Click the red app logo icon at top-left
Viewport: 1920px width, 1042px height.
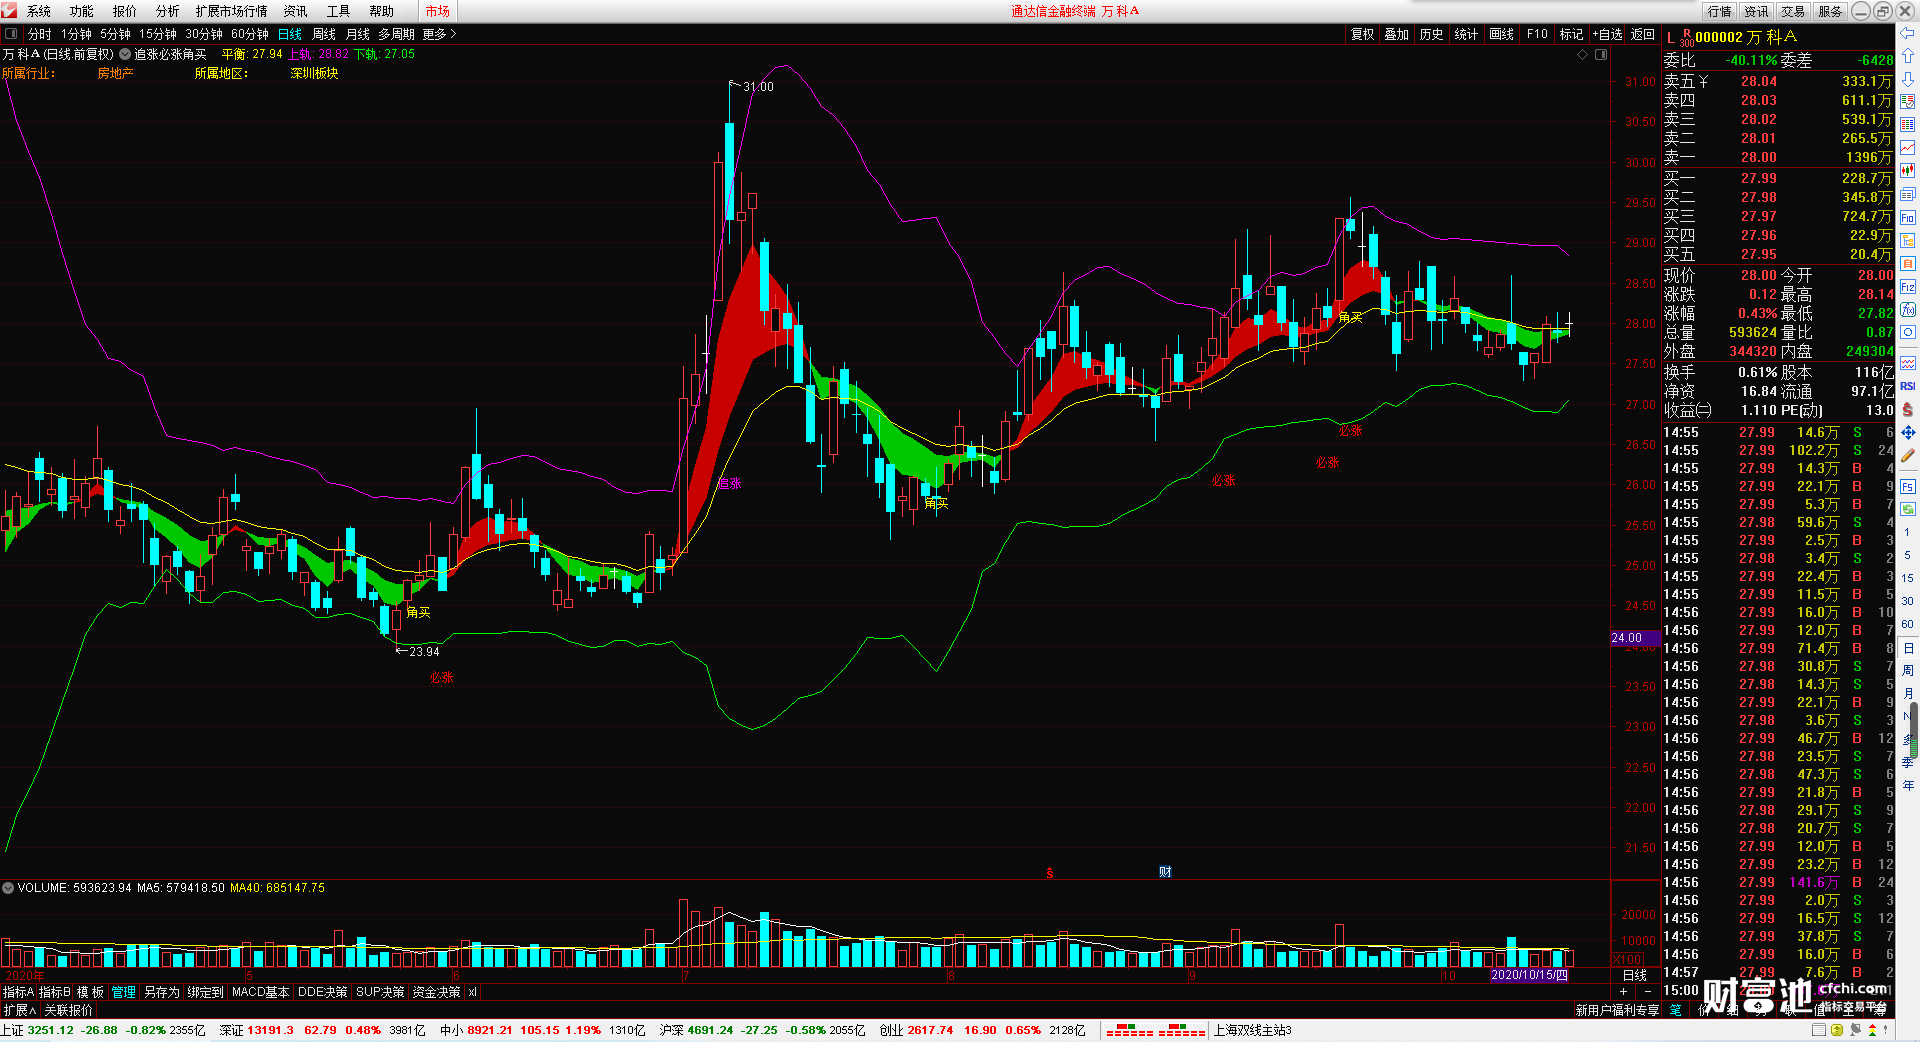9,11
